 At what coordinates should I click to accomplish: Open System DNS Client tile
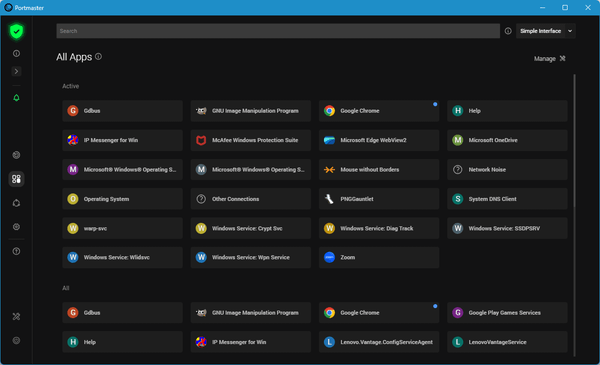point(507,199)
